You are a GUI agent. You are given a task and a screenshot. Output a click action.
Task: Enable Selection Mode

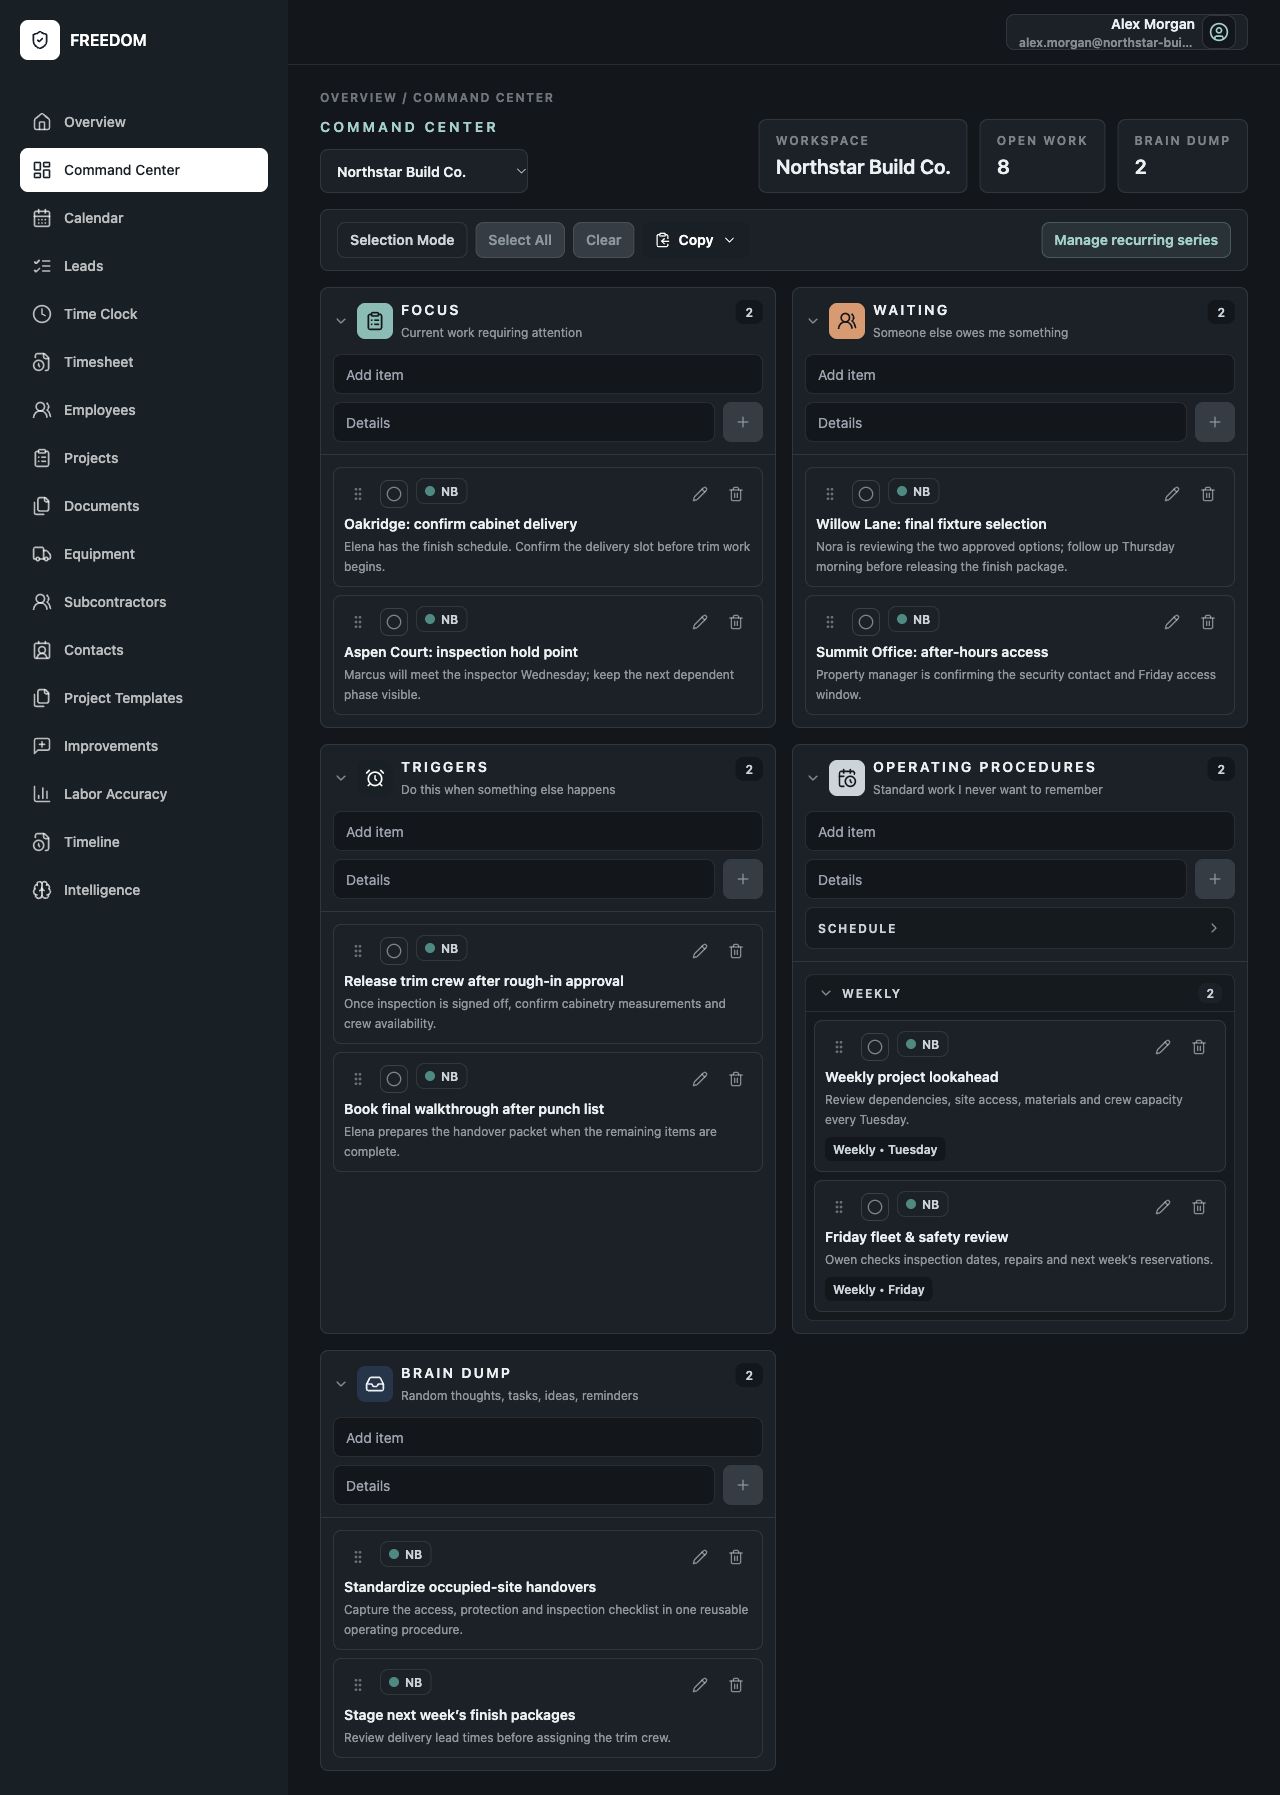pyautogui.click(x=402, y=240)
